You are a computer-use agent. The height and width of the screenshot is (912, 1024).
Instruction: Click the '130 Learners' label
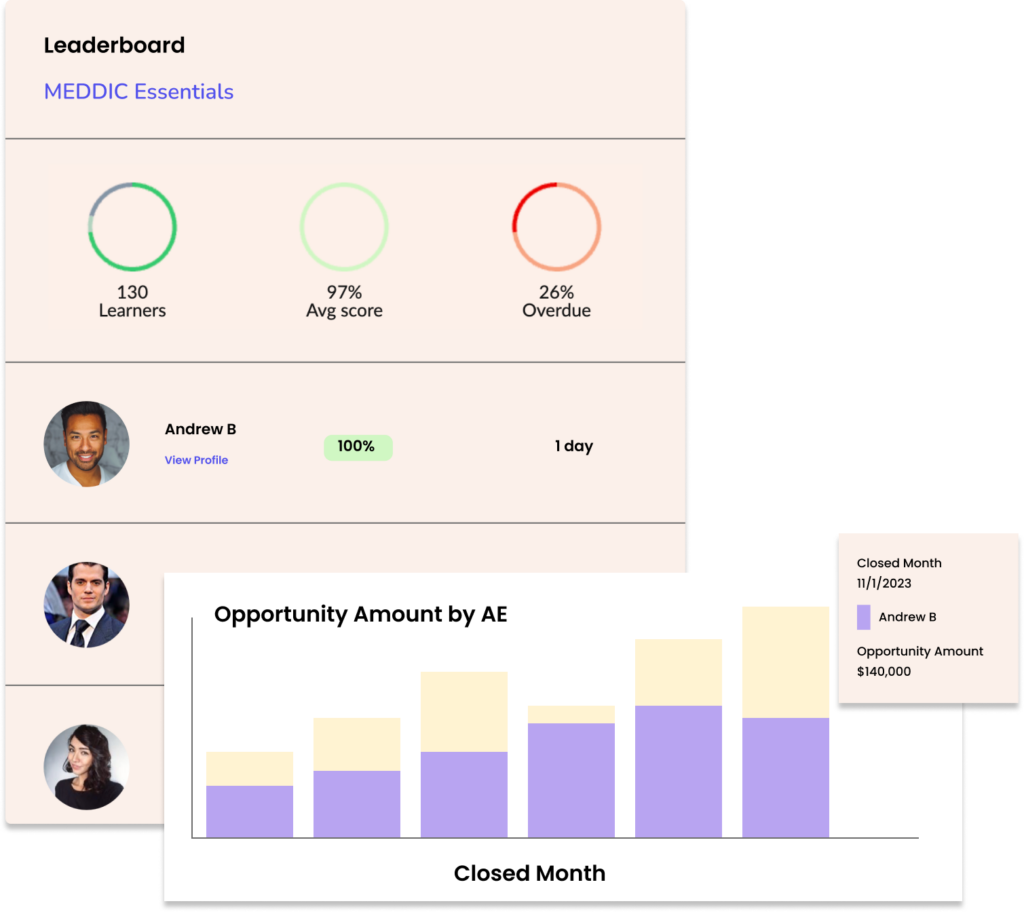point(132,301)
